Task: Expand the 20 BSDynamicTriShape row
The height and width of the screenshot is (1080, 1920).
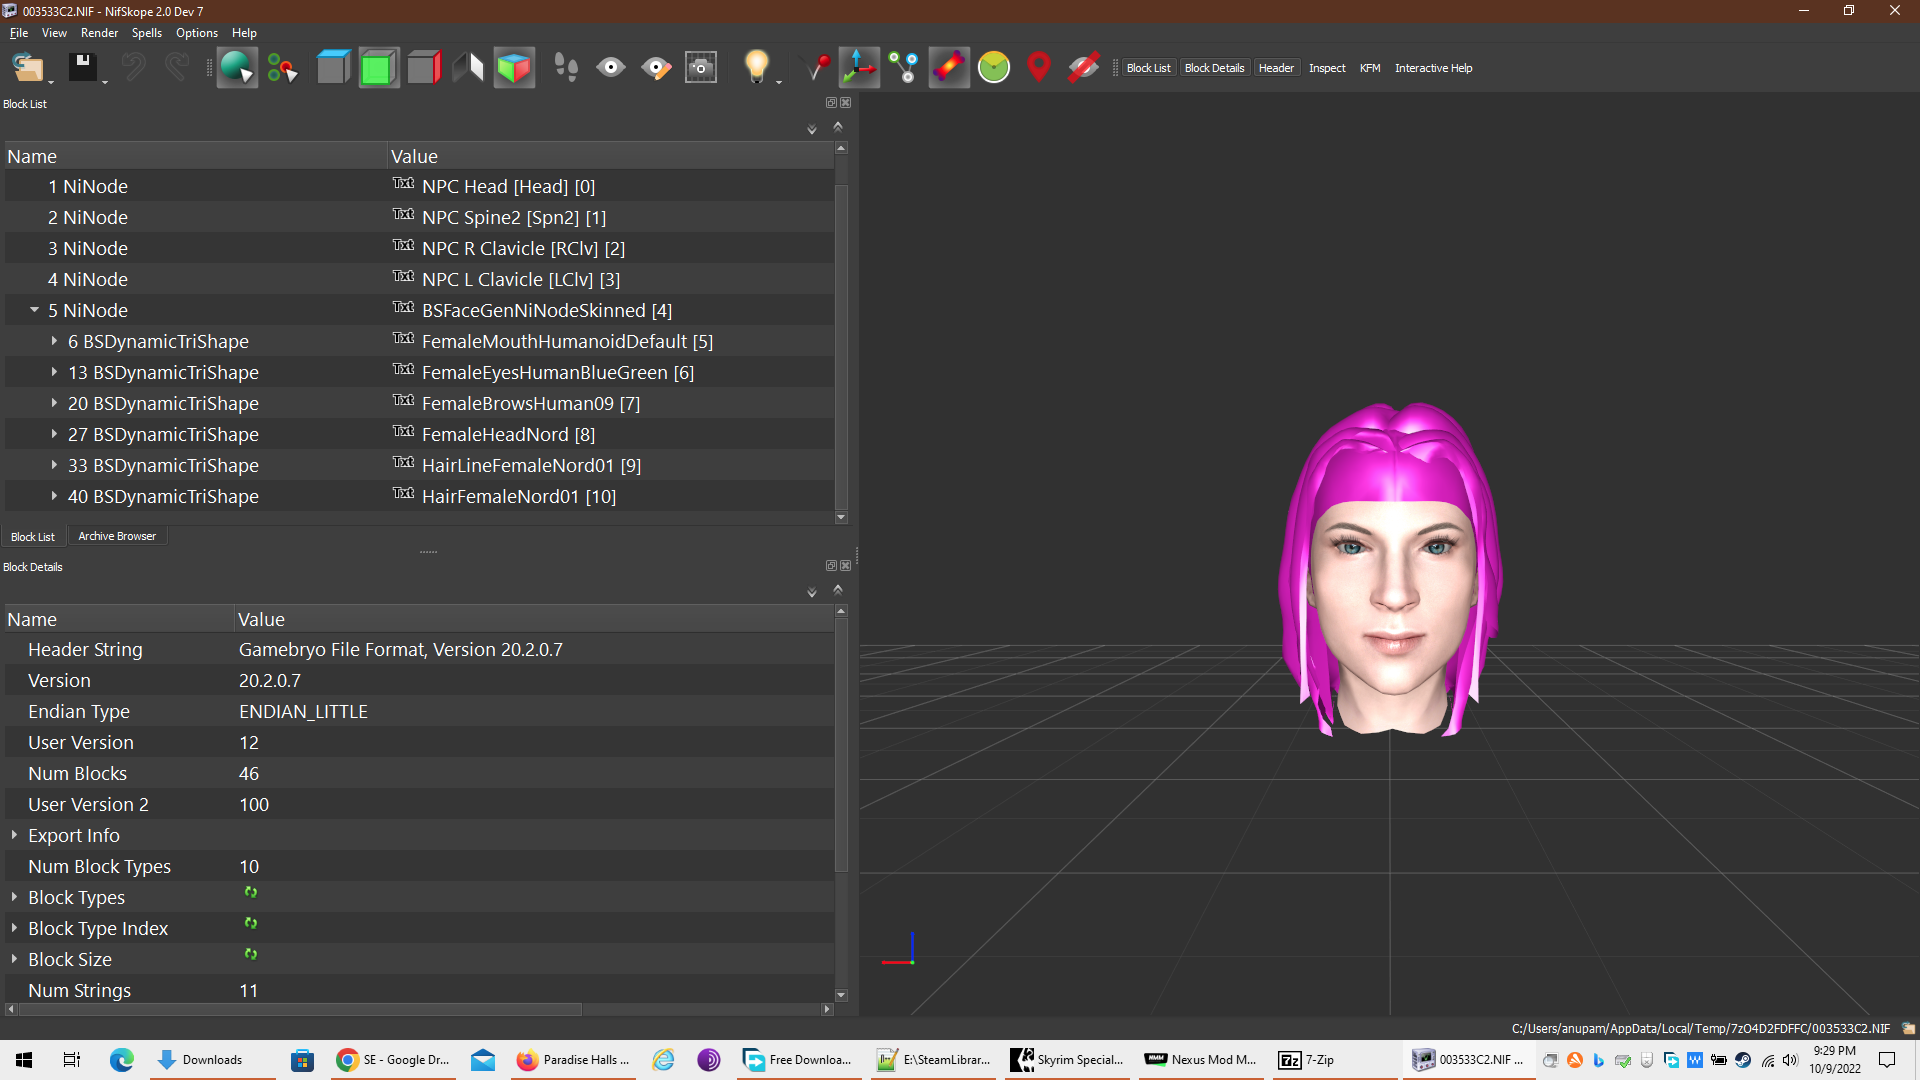Action: click(54, 403)
